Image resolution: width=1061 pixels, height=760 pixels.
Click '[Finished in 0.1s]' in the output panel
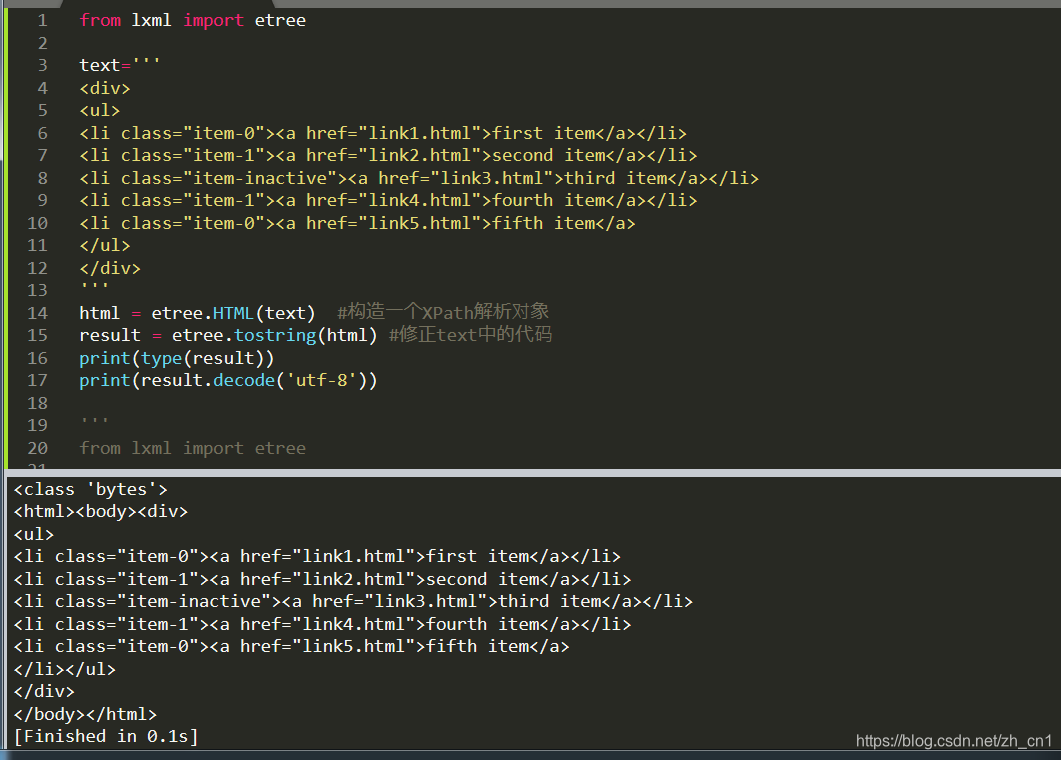pyautogui.click(x=106, y=736)
